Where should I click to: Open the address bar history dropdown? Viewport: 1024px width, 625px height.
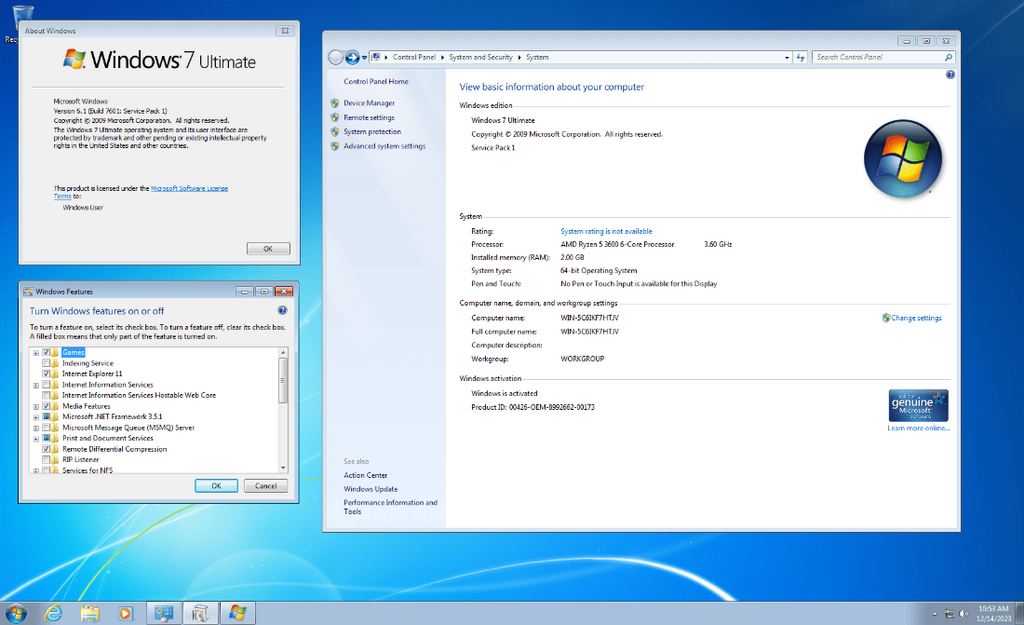(x=786, y=57)
